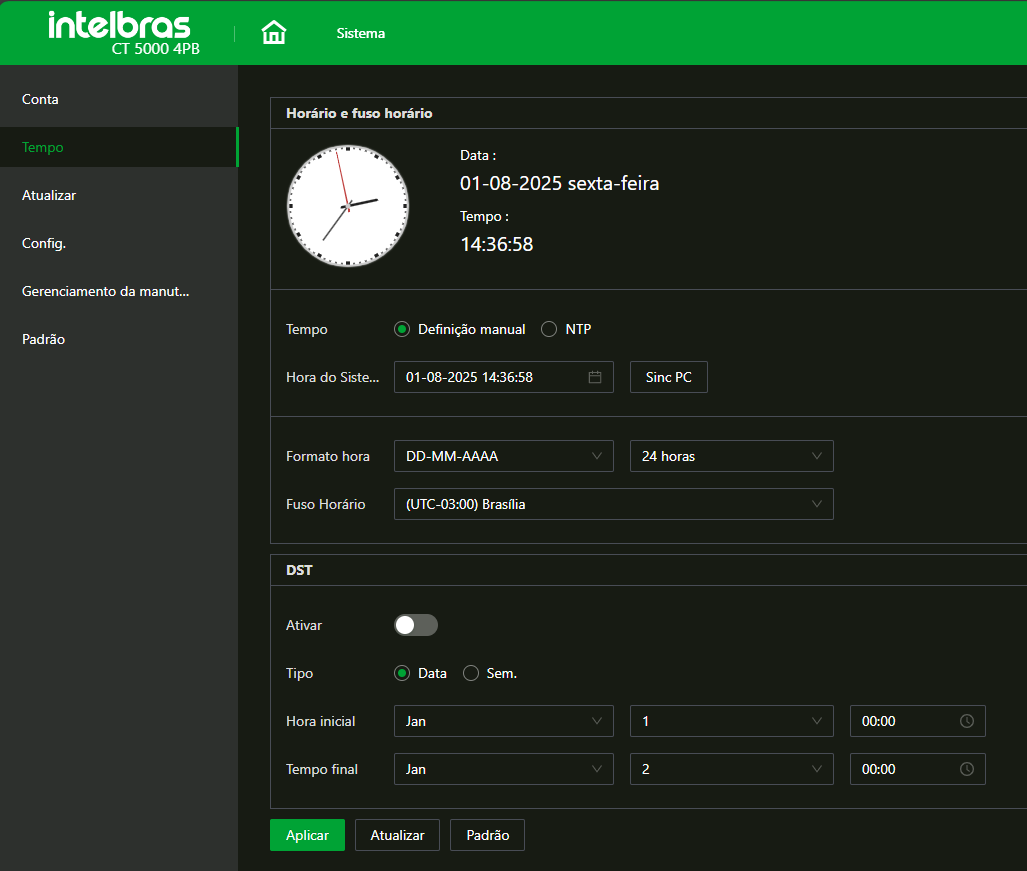Open the DD-MM-AAAA date format dropdown

coord(503,456)
